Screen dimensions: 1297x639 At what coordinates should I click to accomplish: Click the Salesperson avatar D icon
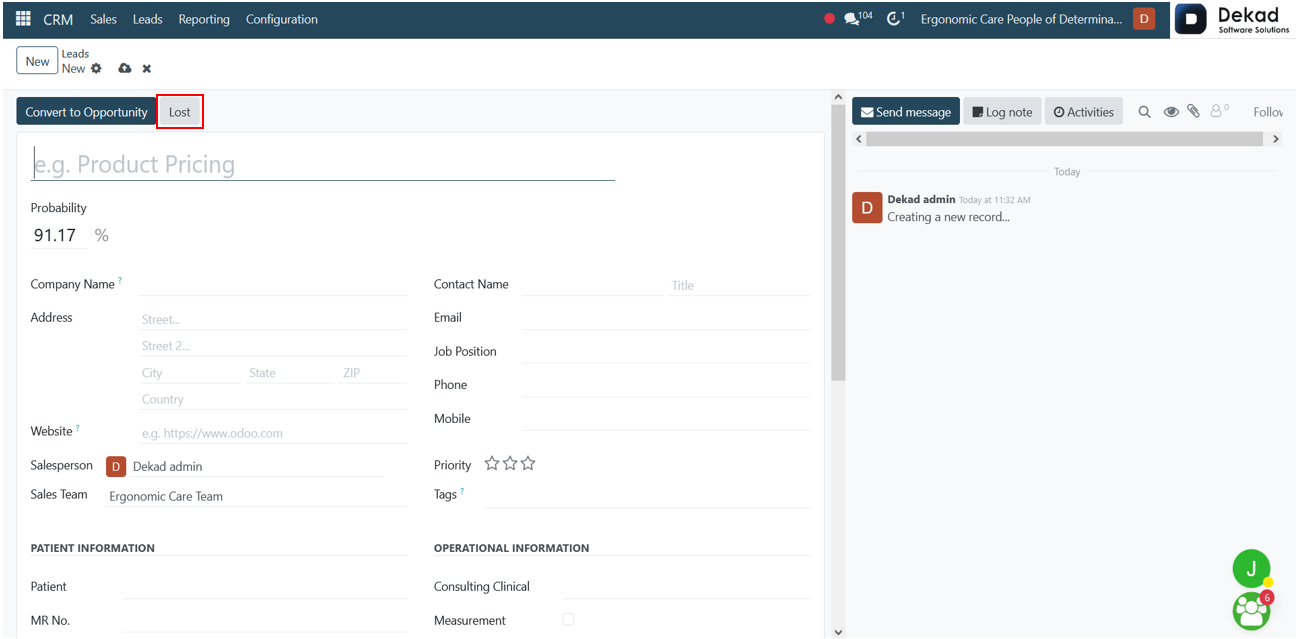pyautogui.click(x=116, y=466)
